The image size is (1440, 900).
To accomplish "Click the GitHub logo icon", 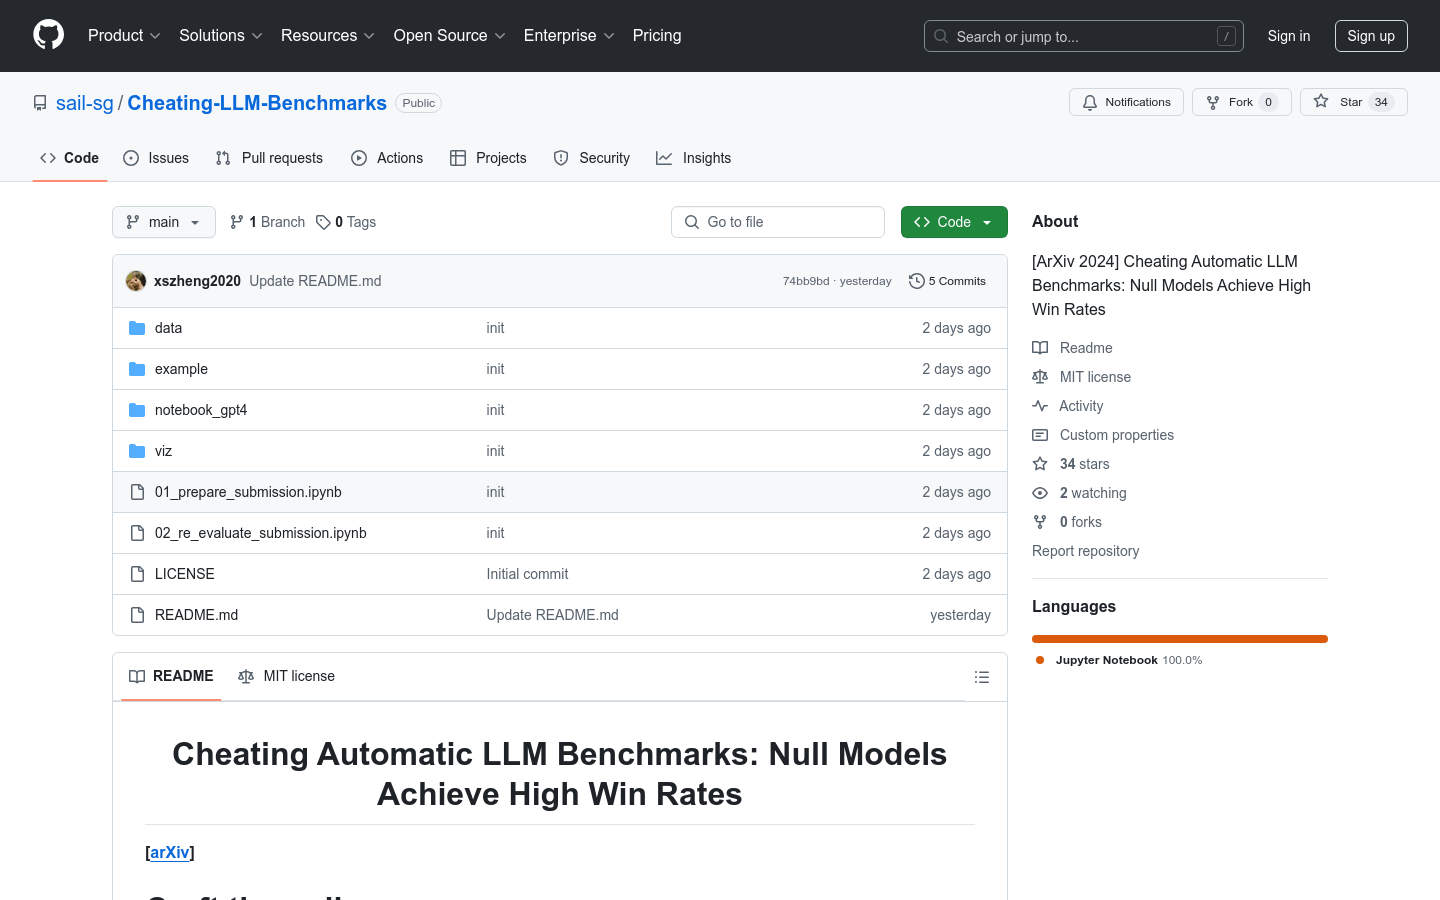I will coord(49,35).
